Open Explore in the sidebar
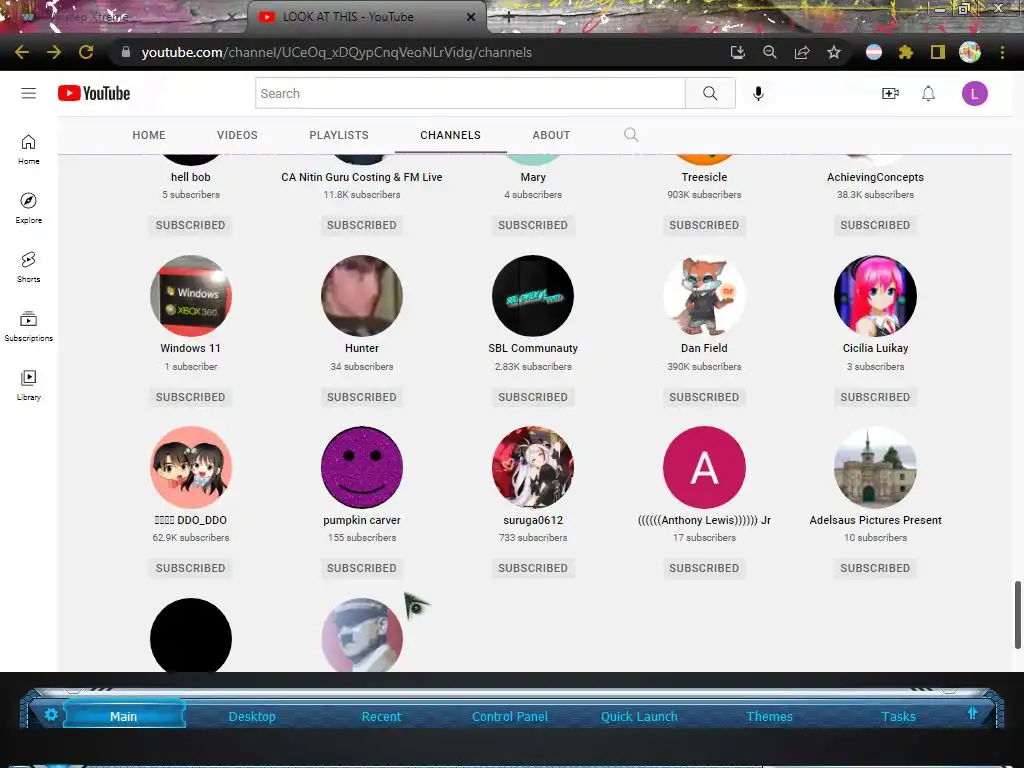1024x768 pixels. click(28, 208)
